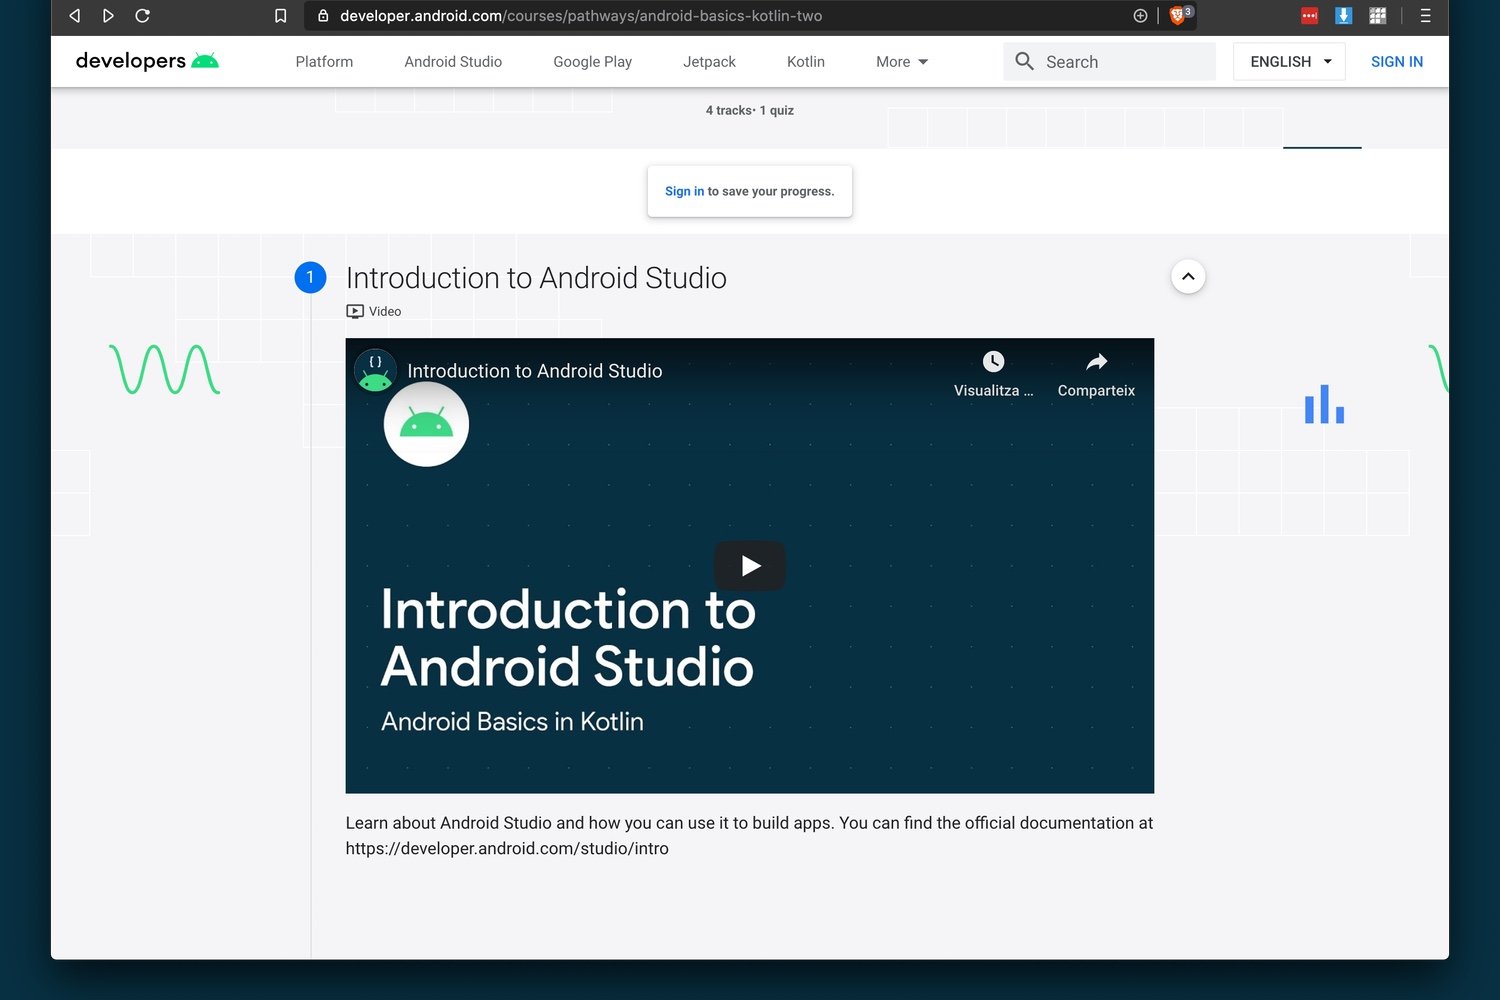Viewport: 1500px width, 1000px height.
Task: Click the SIGN IN button
Action: [x=1396, y=62]
